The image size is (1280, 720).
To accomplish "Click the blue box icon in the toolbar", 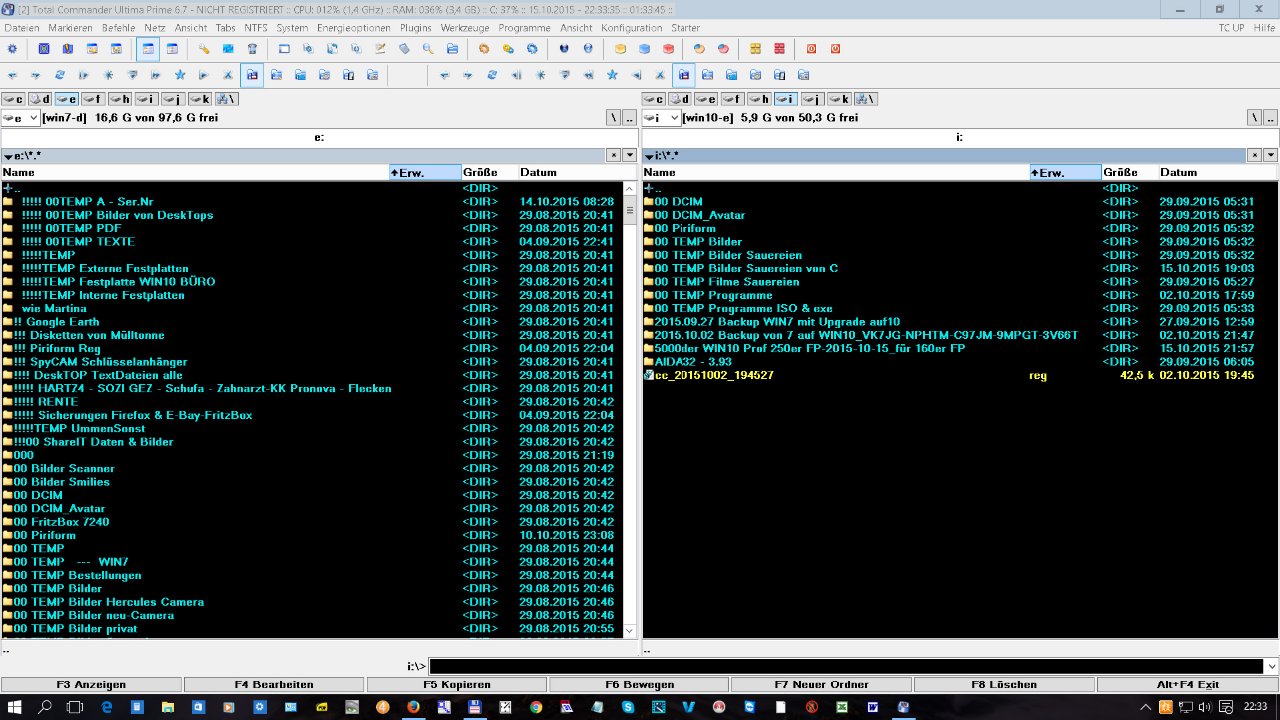I will [644, 48].
